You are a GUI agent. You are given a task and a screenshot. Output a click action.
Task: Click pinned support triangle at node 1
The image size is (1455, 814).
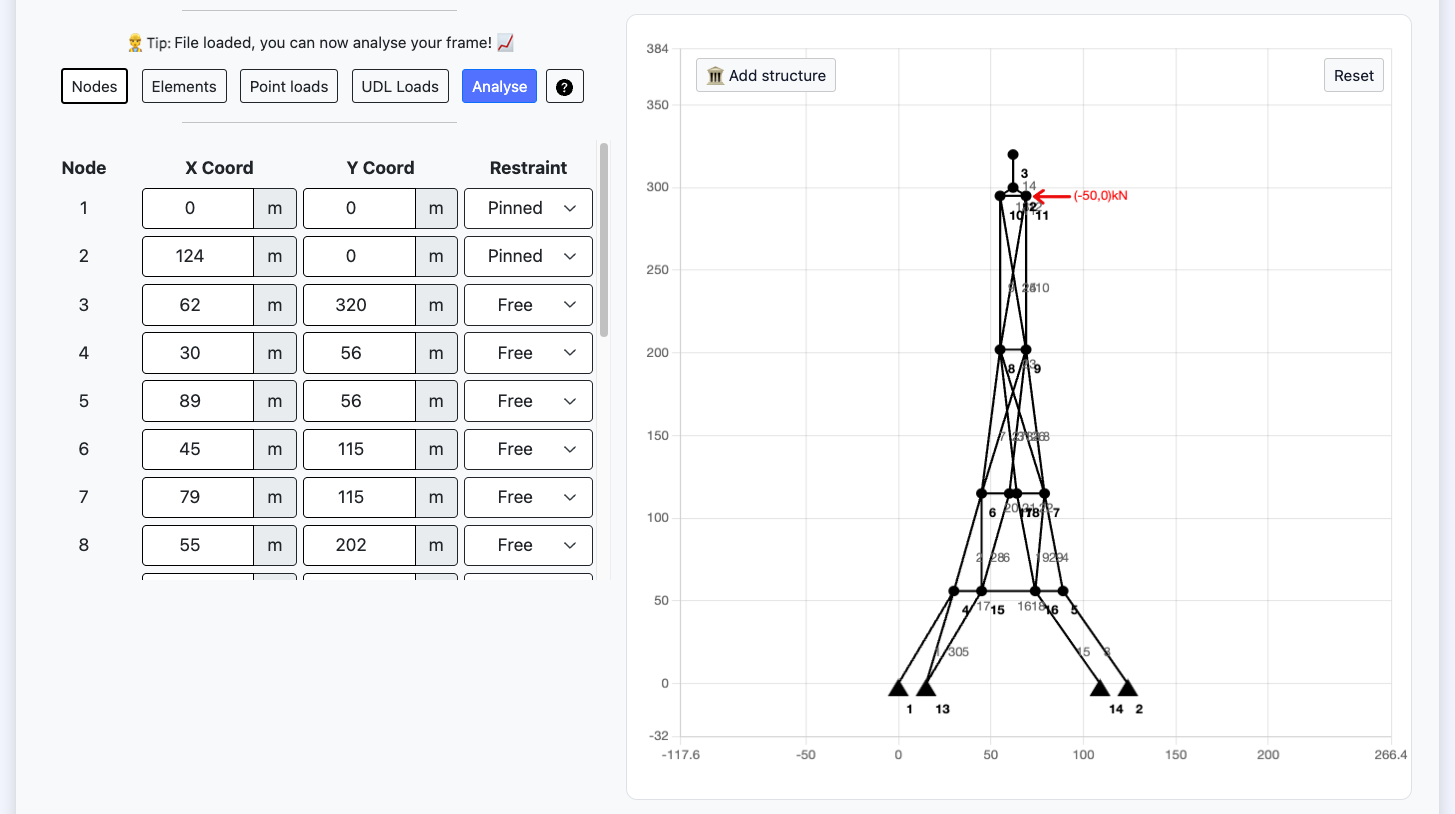tap(898, 688)
